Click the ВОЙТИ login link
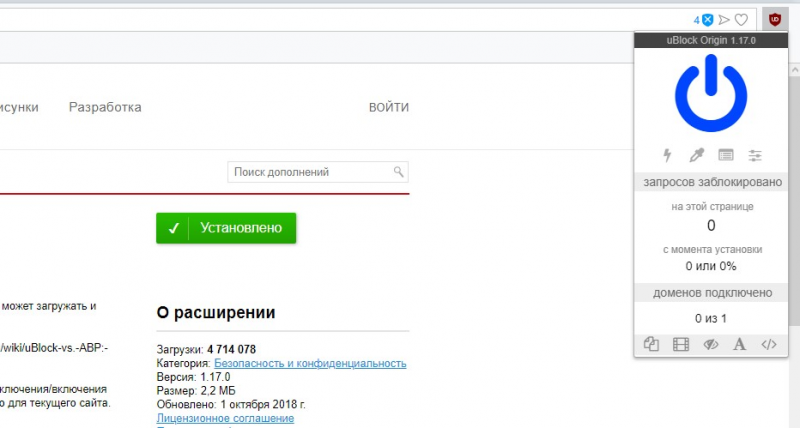This screenshot has height=428, width=800. 389,107
